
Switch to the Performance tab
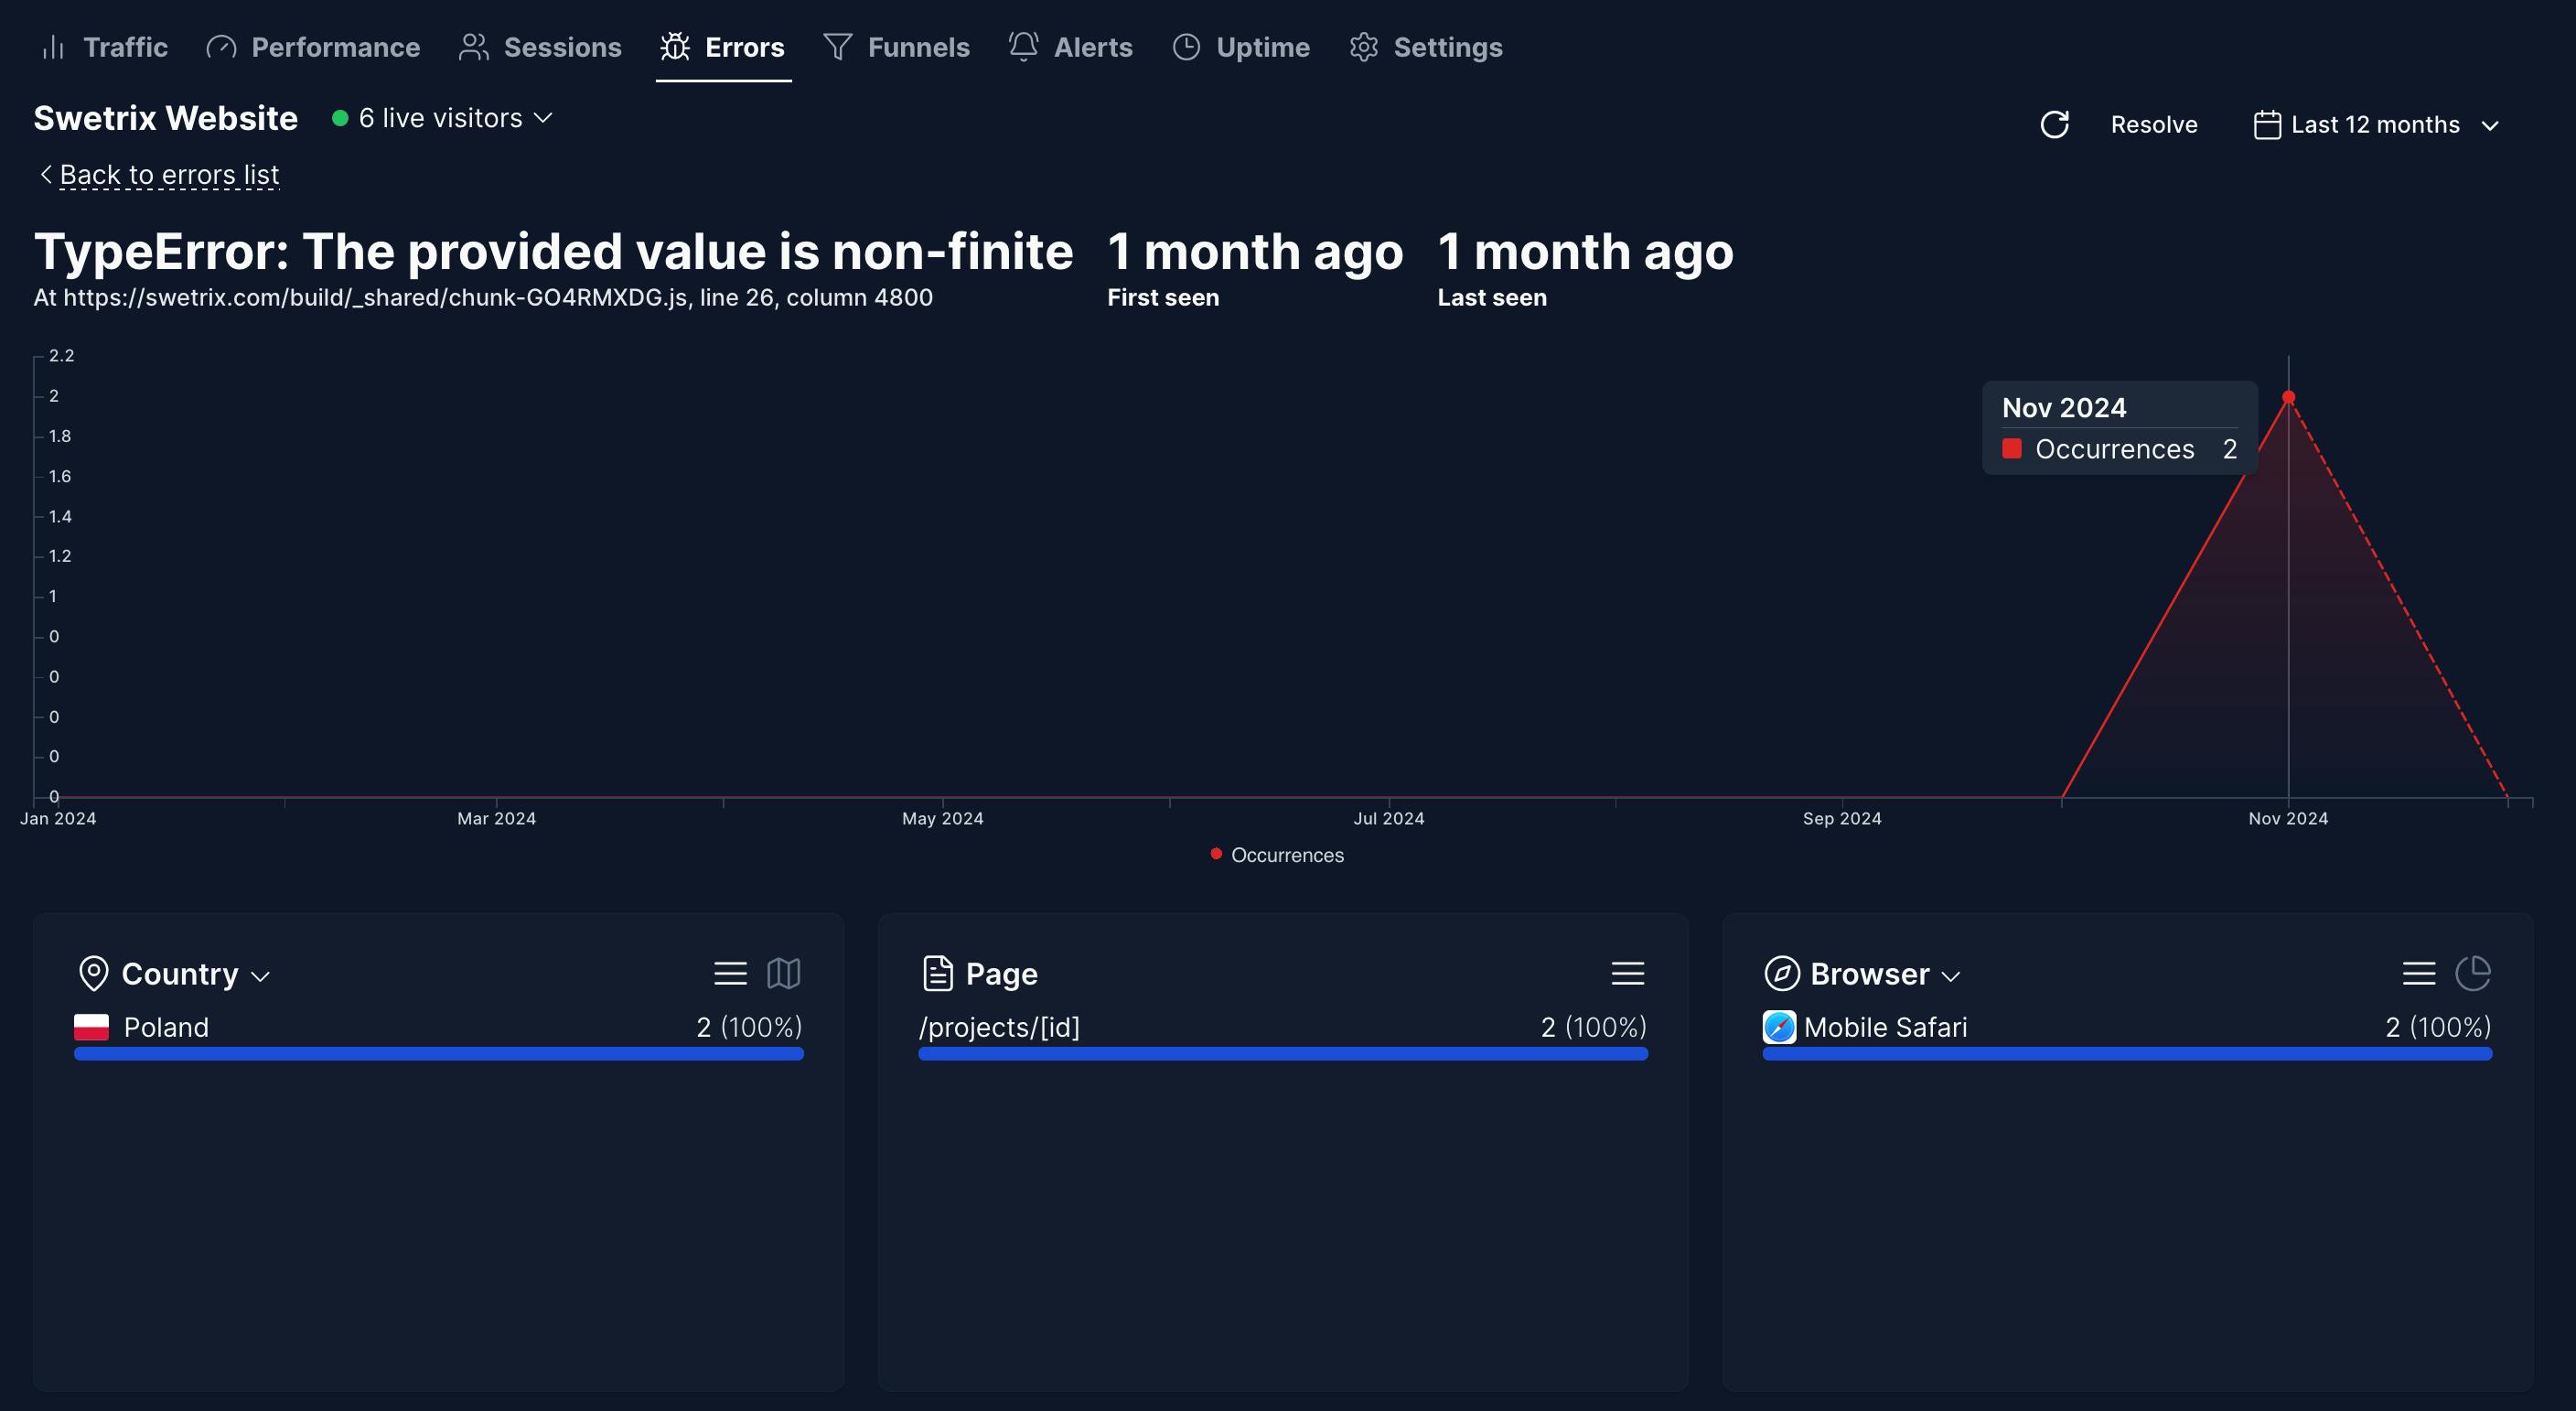click(313, 47)
